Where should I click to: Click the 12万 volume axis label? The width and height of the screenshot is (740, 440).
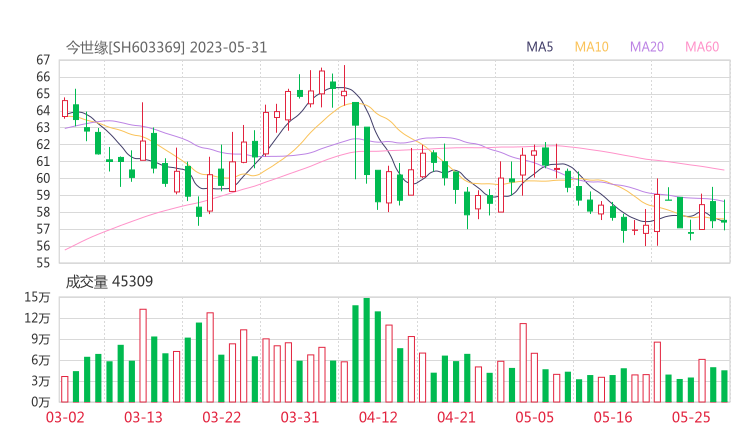(37, 318)
